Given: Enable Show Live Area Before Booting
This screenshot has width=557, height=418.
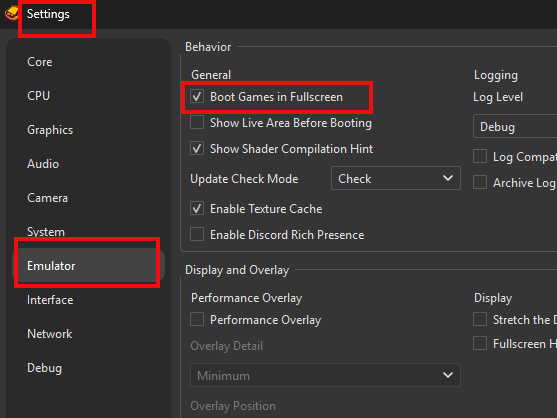Looking at the screenshot, I should pos(197,123).
